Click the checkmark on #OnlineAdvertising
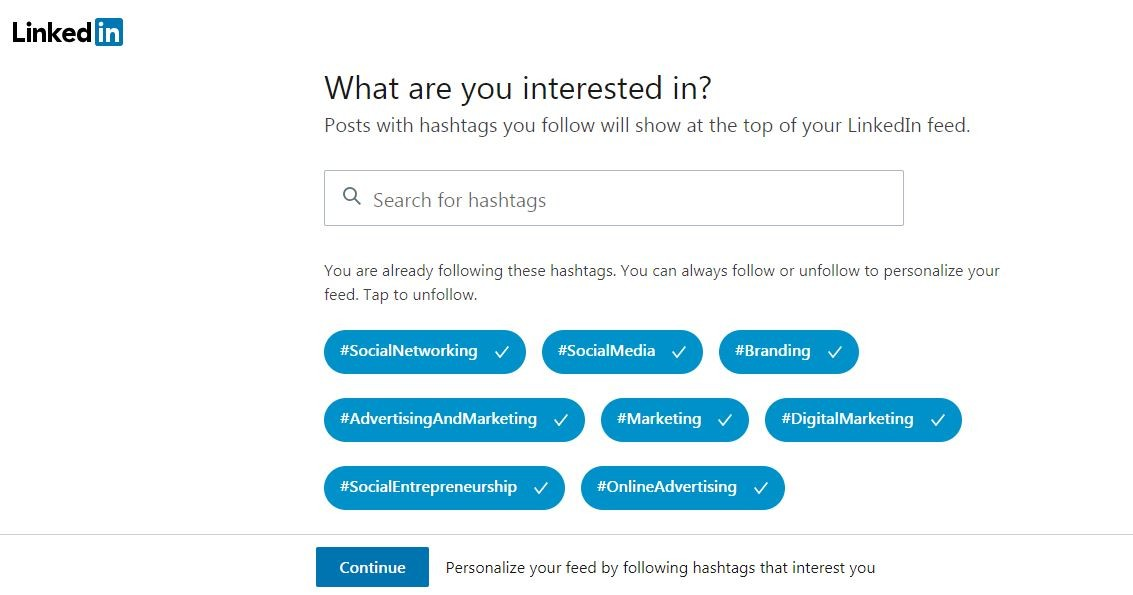 click(760, 488)
